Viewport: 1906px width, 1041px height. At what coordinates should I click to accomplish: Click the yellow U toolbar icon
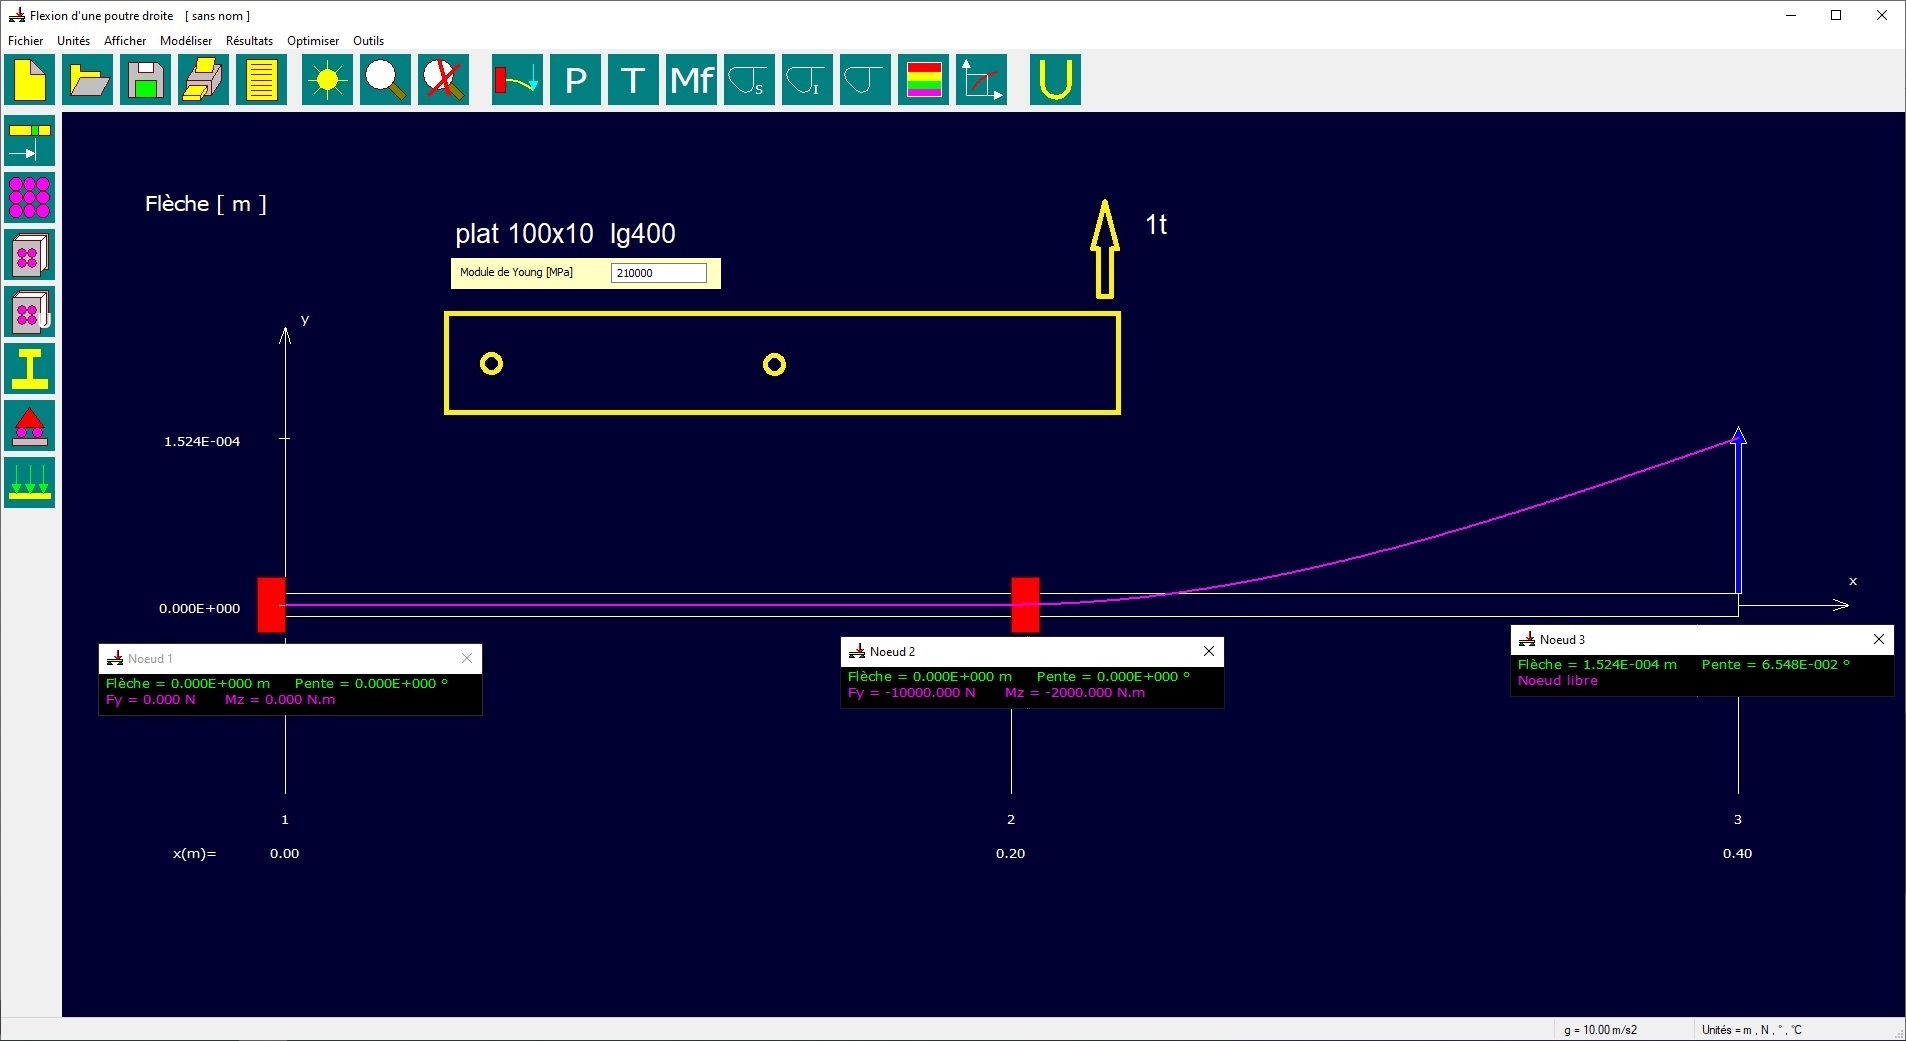(x=1056, y=80)
